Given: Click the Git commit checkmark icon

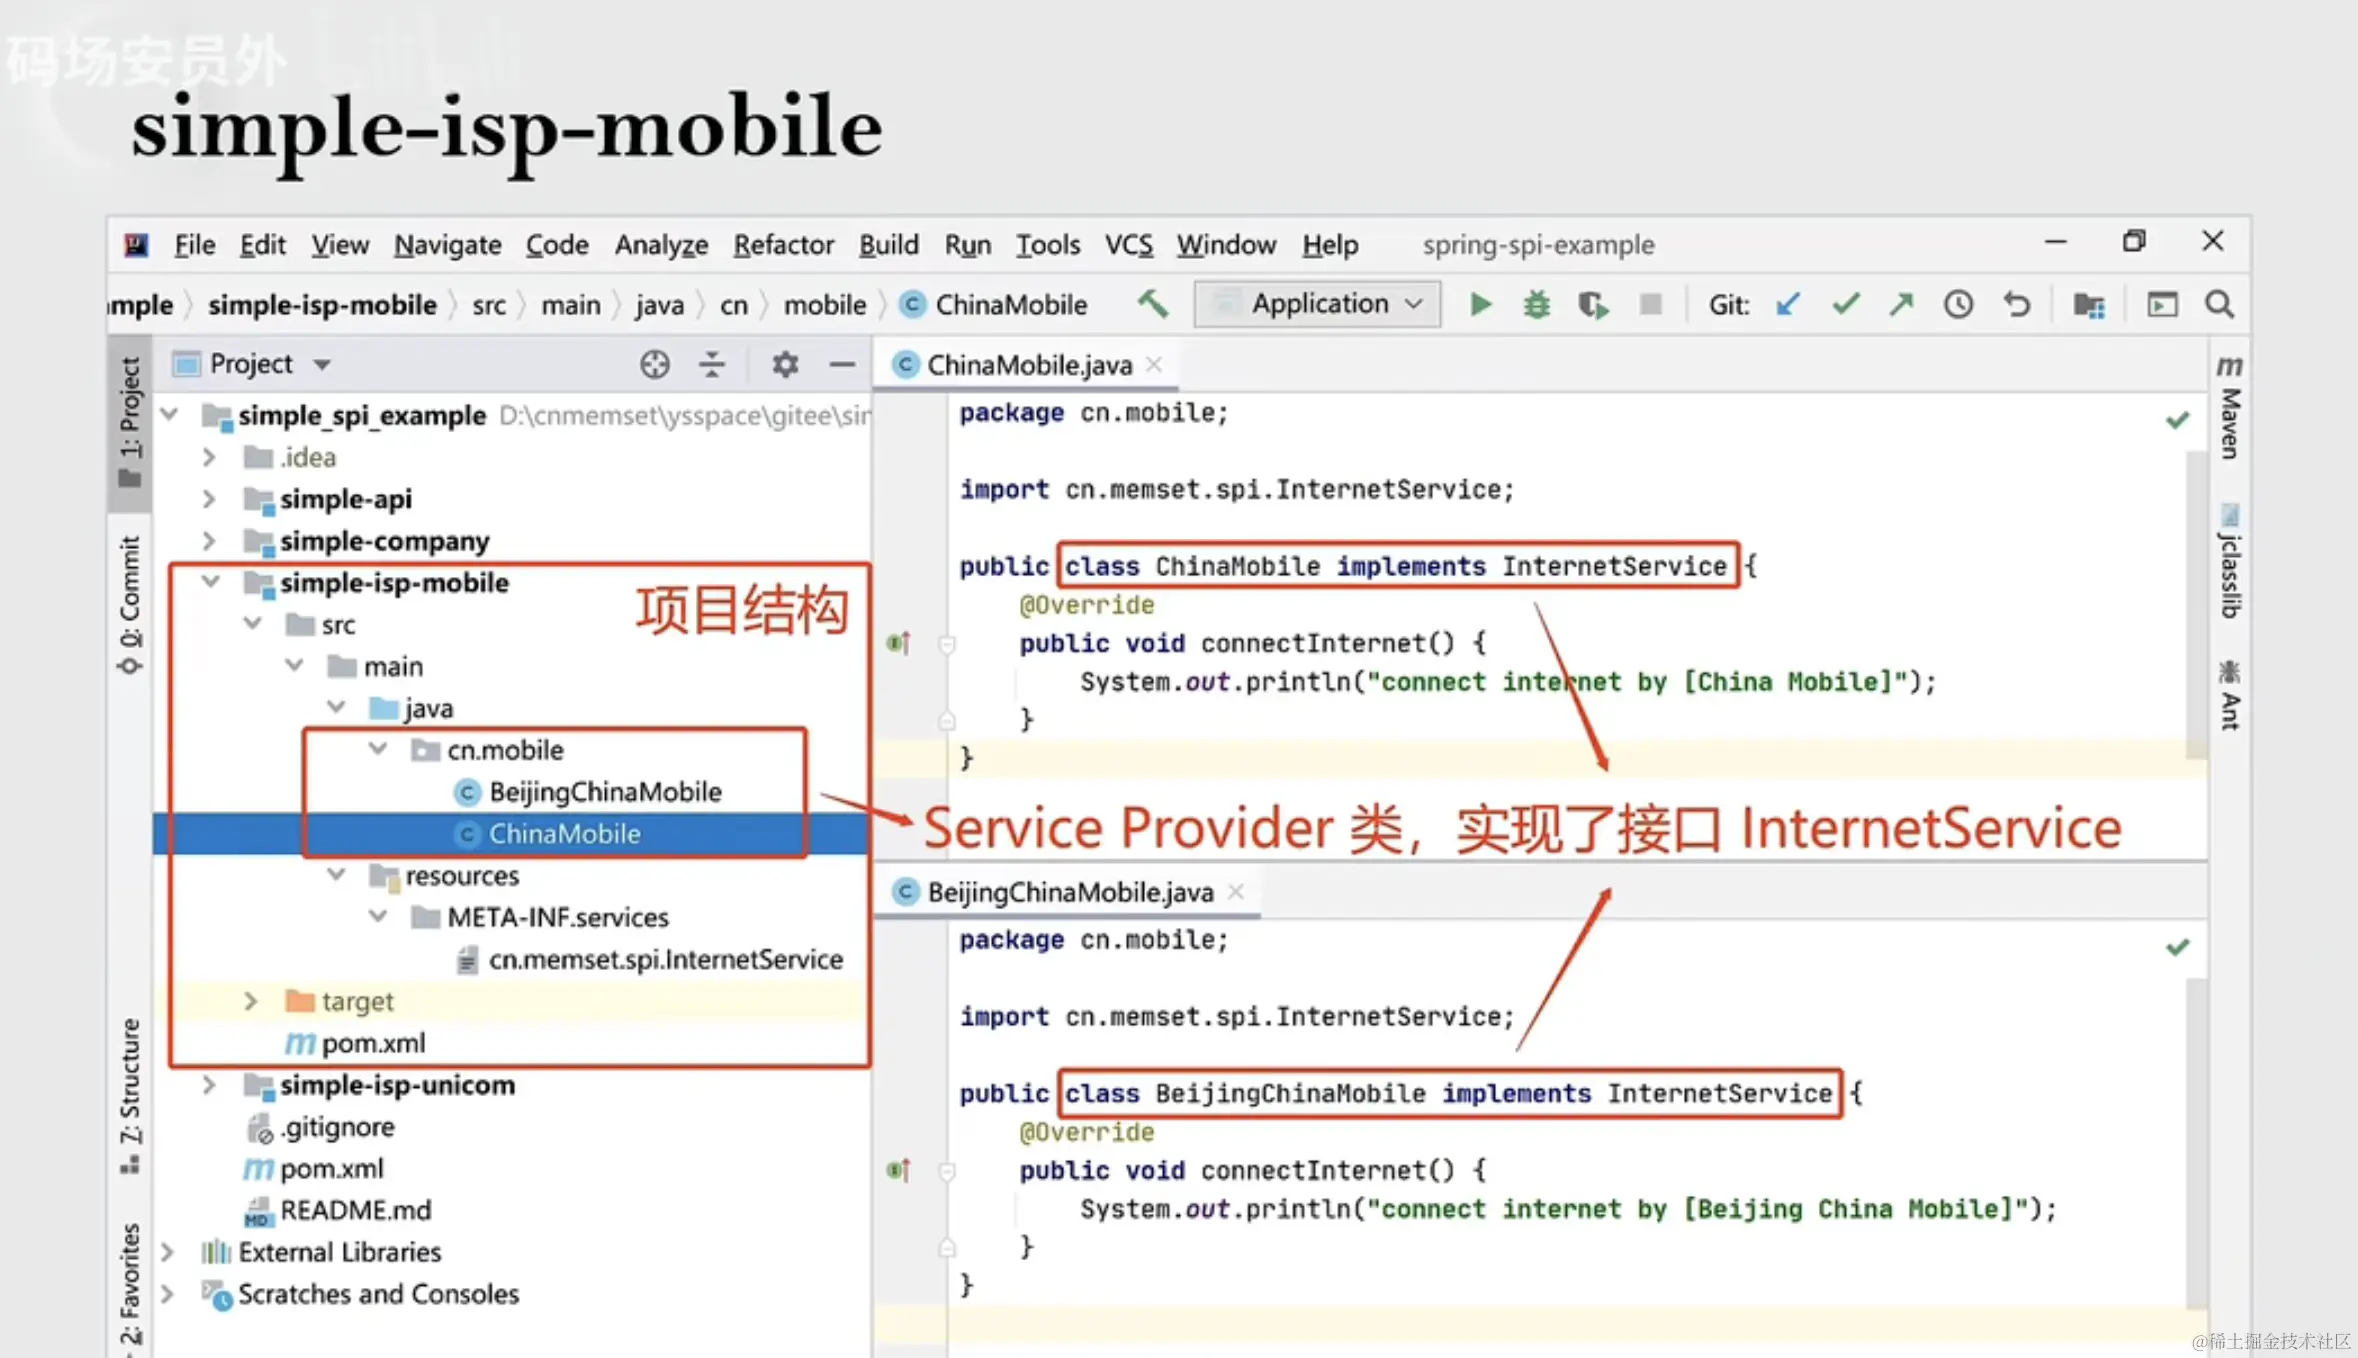Looking at the screenshot, I should pos(1845,304).
